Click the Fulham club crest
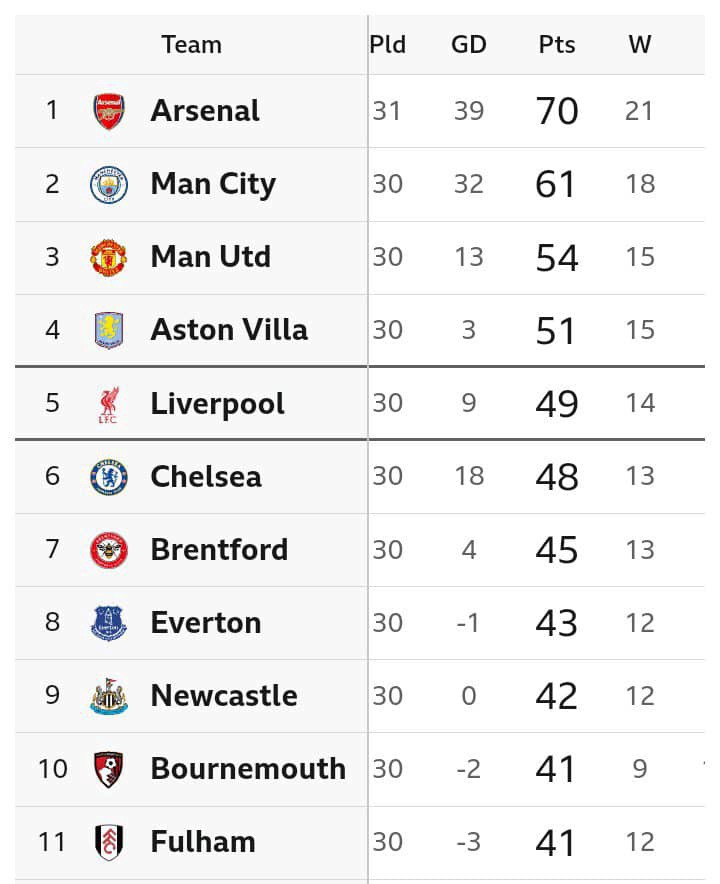Screen dimensions: 720x884 click(109, 842)
